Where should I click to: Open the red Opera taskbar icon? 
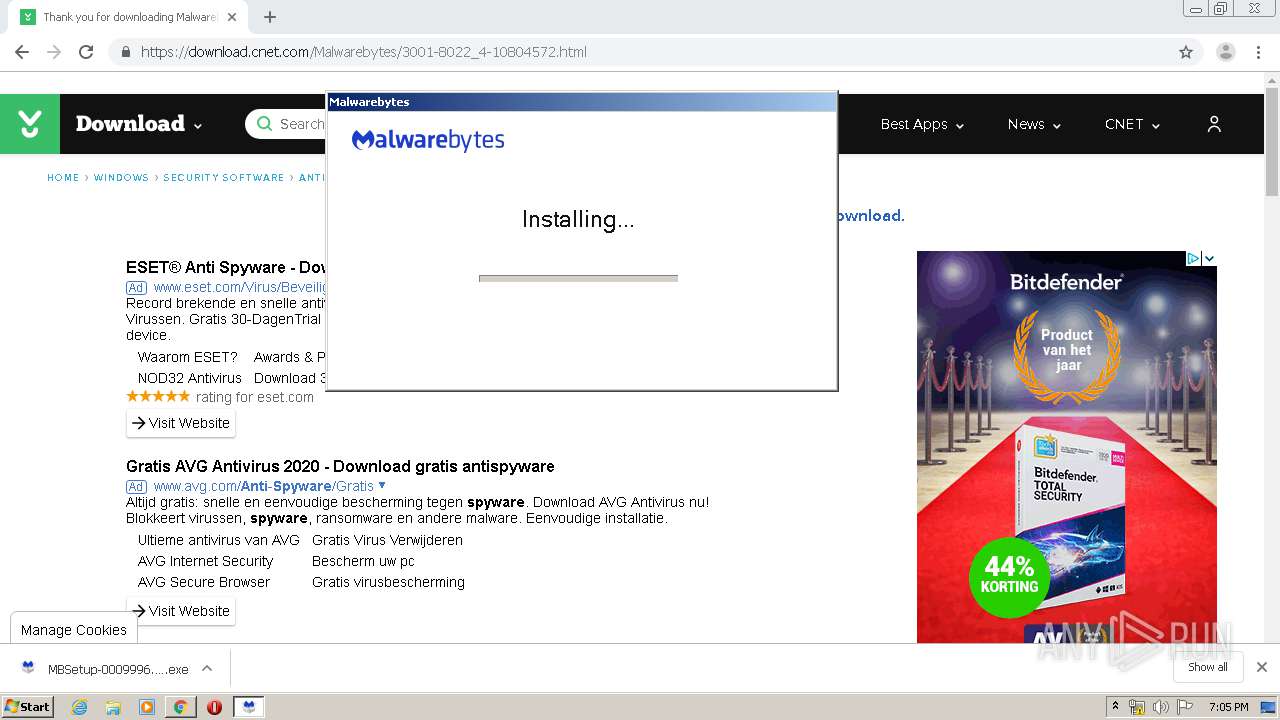tap(214, 707)
